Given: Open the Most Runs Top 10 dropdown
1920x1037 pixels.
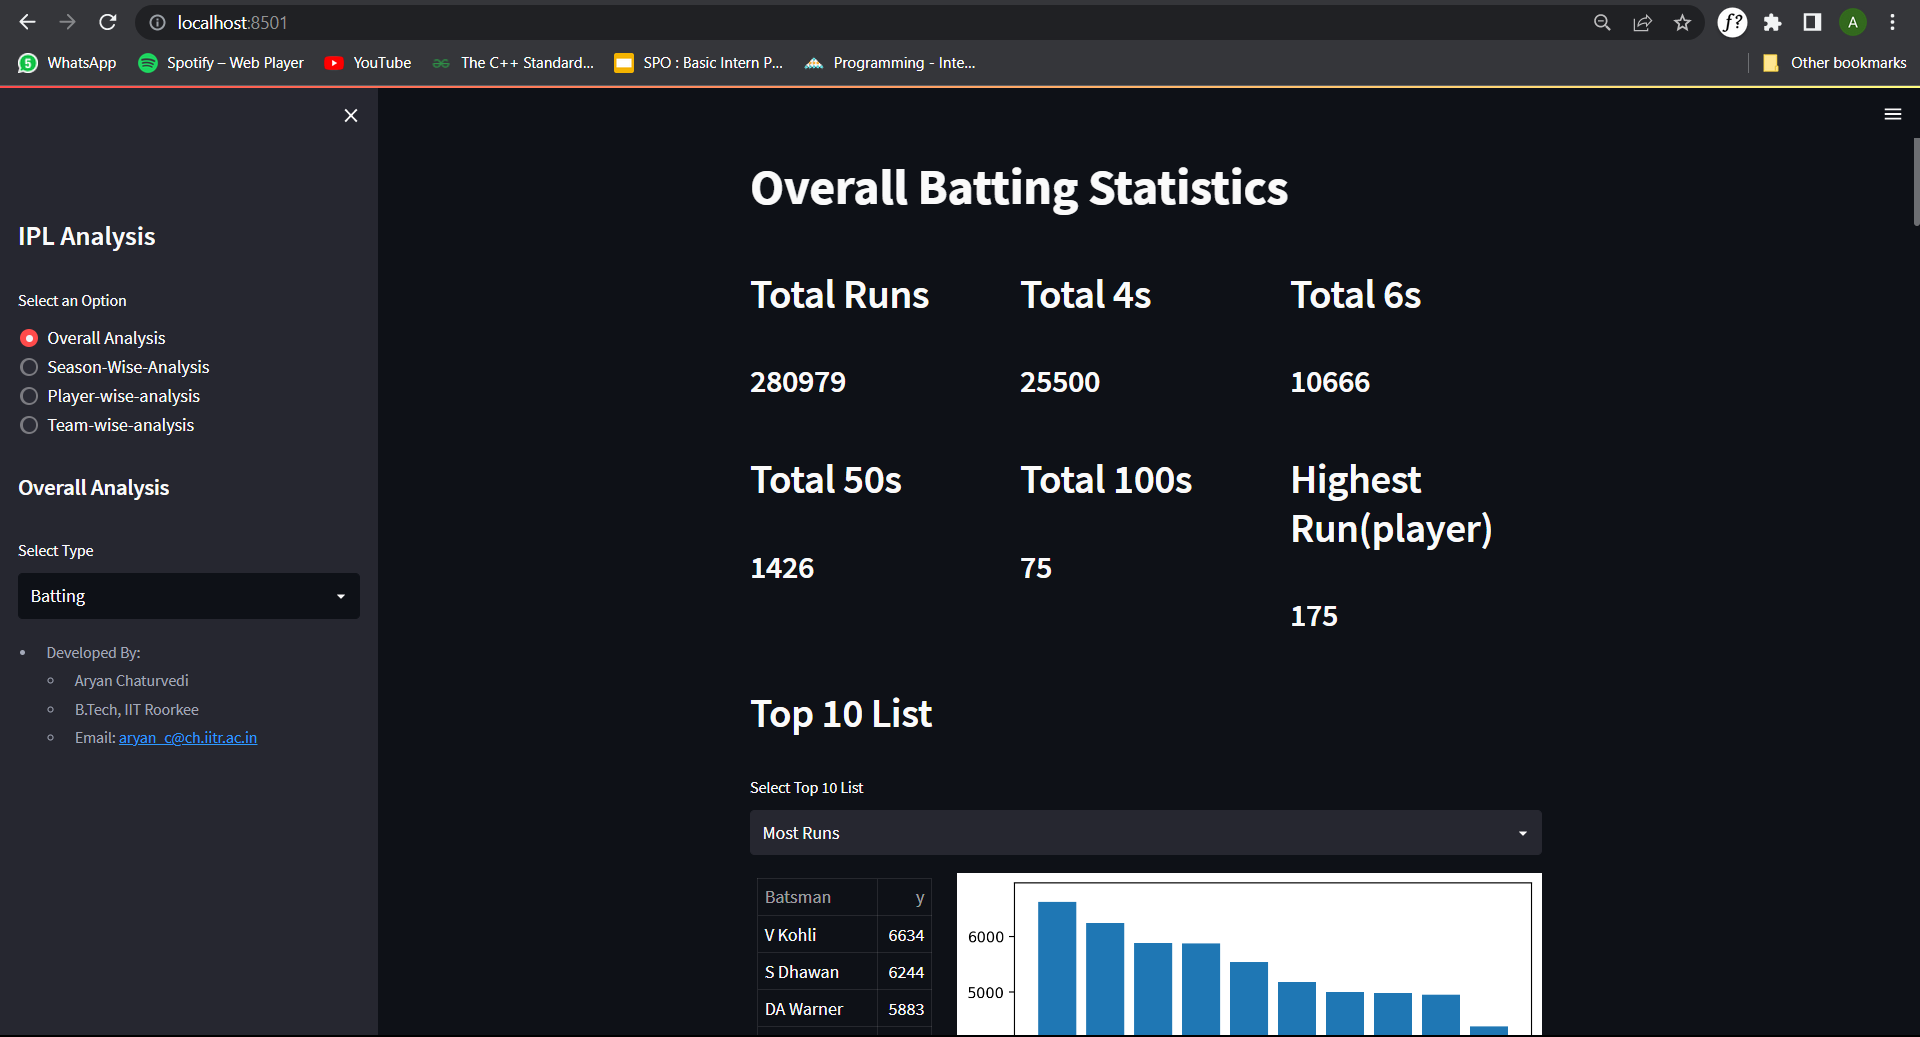Looking at the screenshot, I should [x=1145, y=832].
